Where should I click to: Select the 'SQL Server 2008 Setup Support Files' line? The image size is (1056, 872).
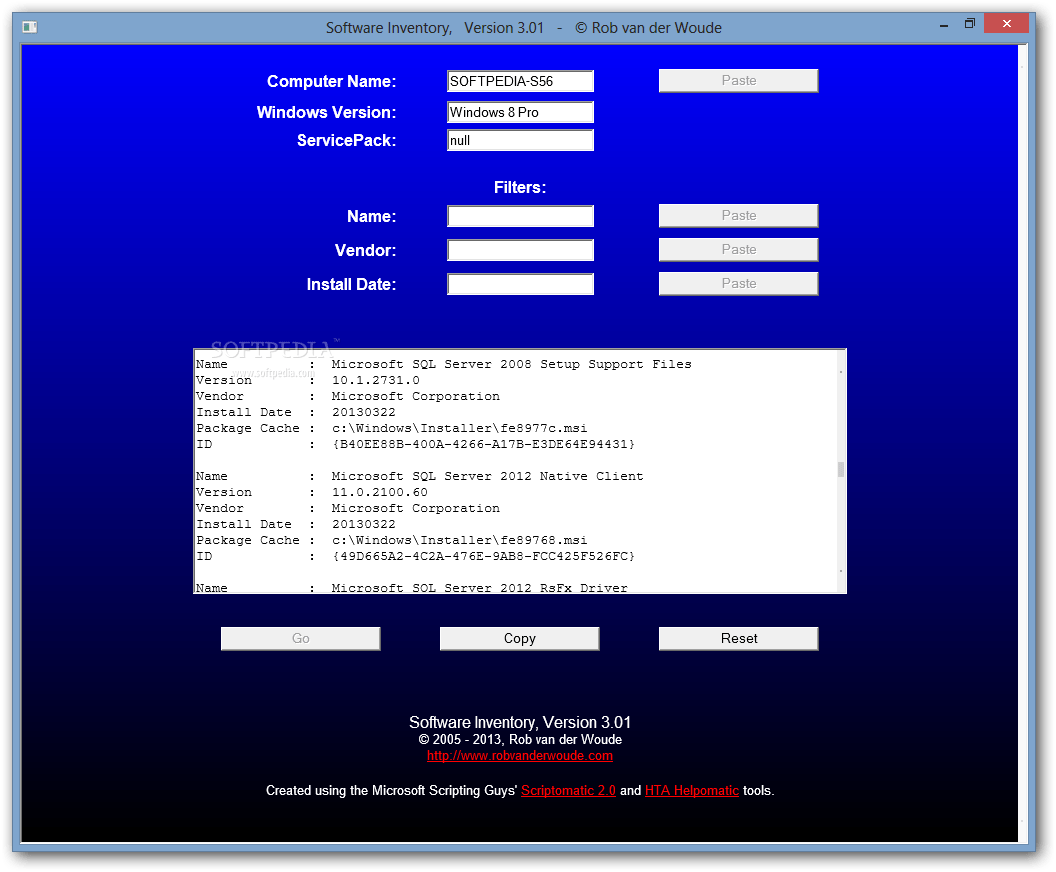click(x=511, y=364)
